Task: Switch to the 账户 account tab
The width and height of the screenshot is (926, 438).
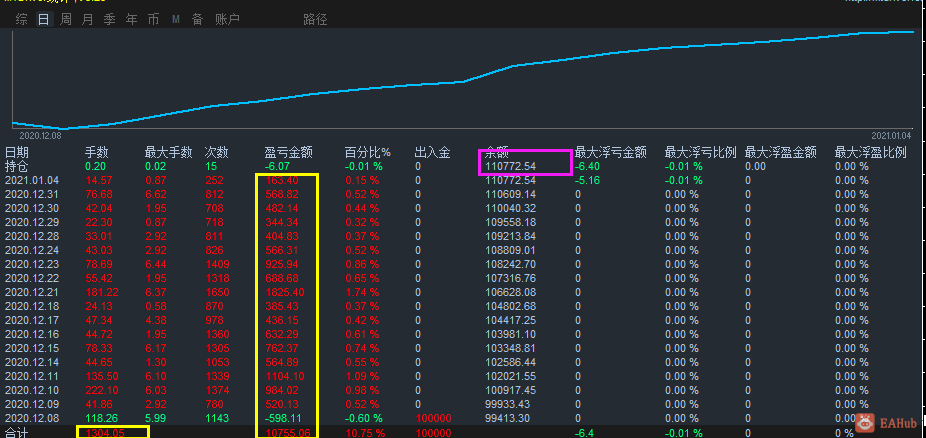Action: [x=227, y=19]
